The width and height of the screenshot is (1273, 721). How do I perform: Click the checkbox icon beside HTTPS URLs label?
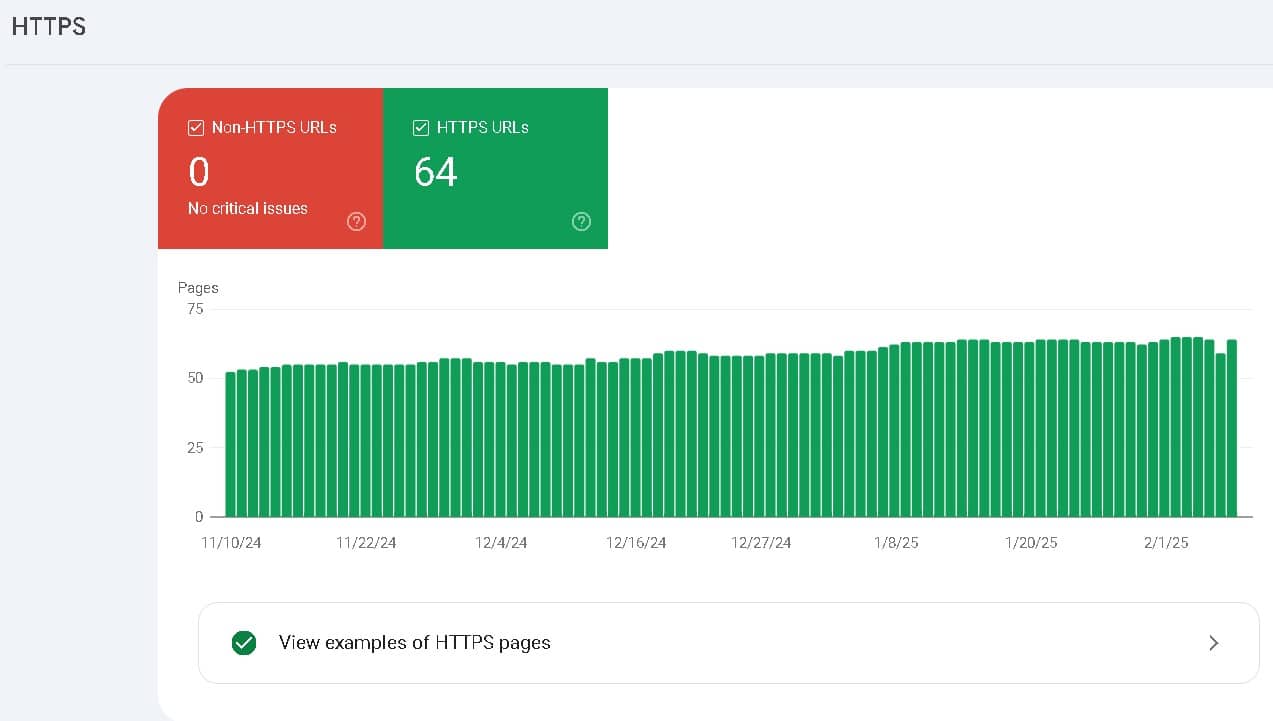[x=421, y=127]
